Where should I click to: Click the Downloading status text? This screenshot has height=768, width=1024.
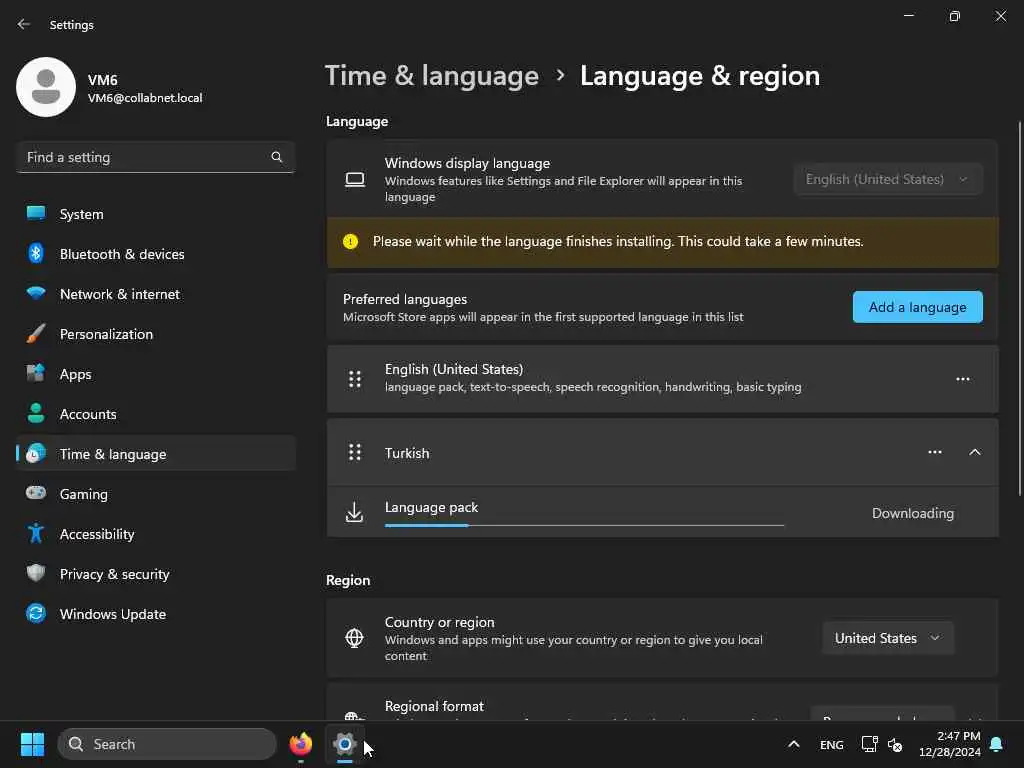click(x=912, y=513)
